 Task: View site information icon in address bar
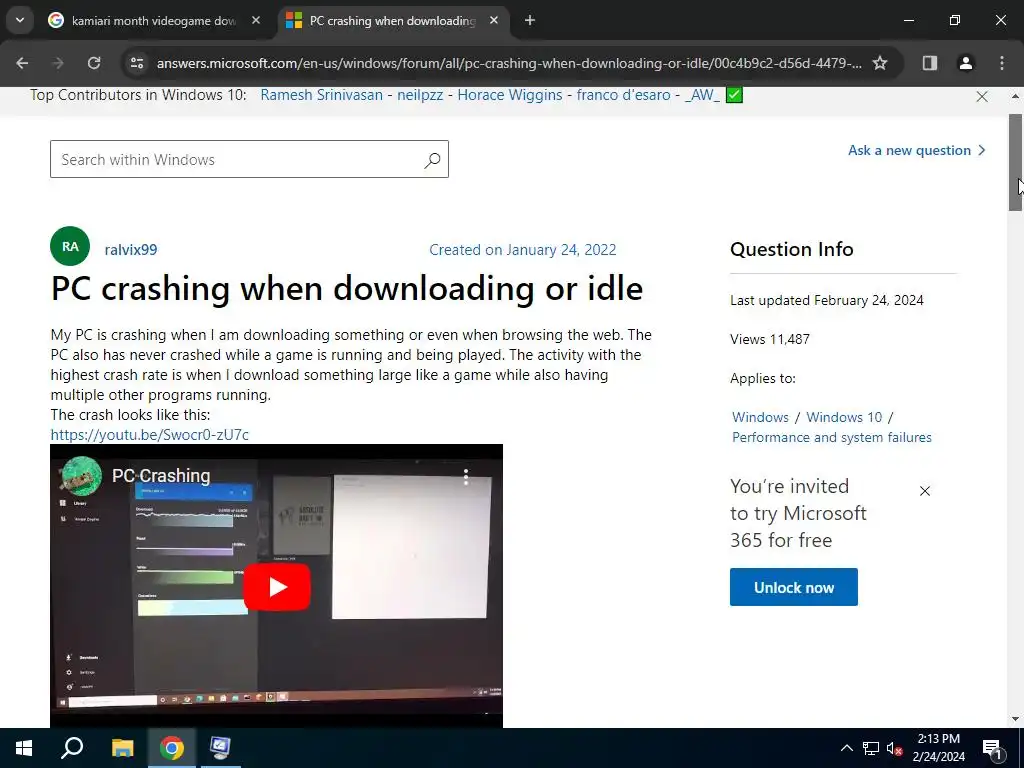(x=137, y=63)
